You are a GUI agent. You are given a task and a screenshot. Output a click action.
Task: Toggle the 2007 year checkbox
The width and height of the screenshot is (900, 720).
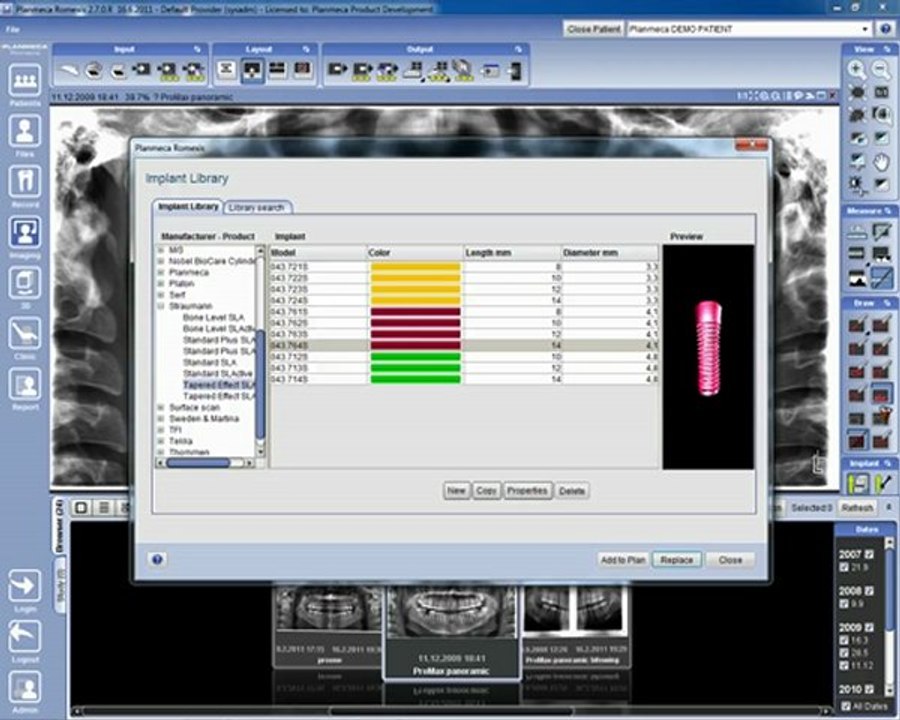(x=869, y=555)
